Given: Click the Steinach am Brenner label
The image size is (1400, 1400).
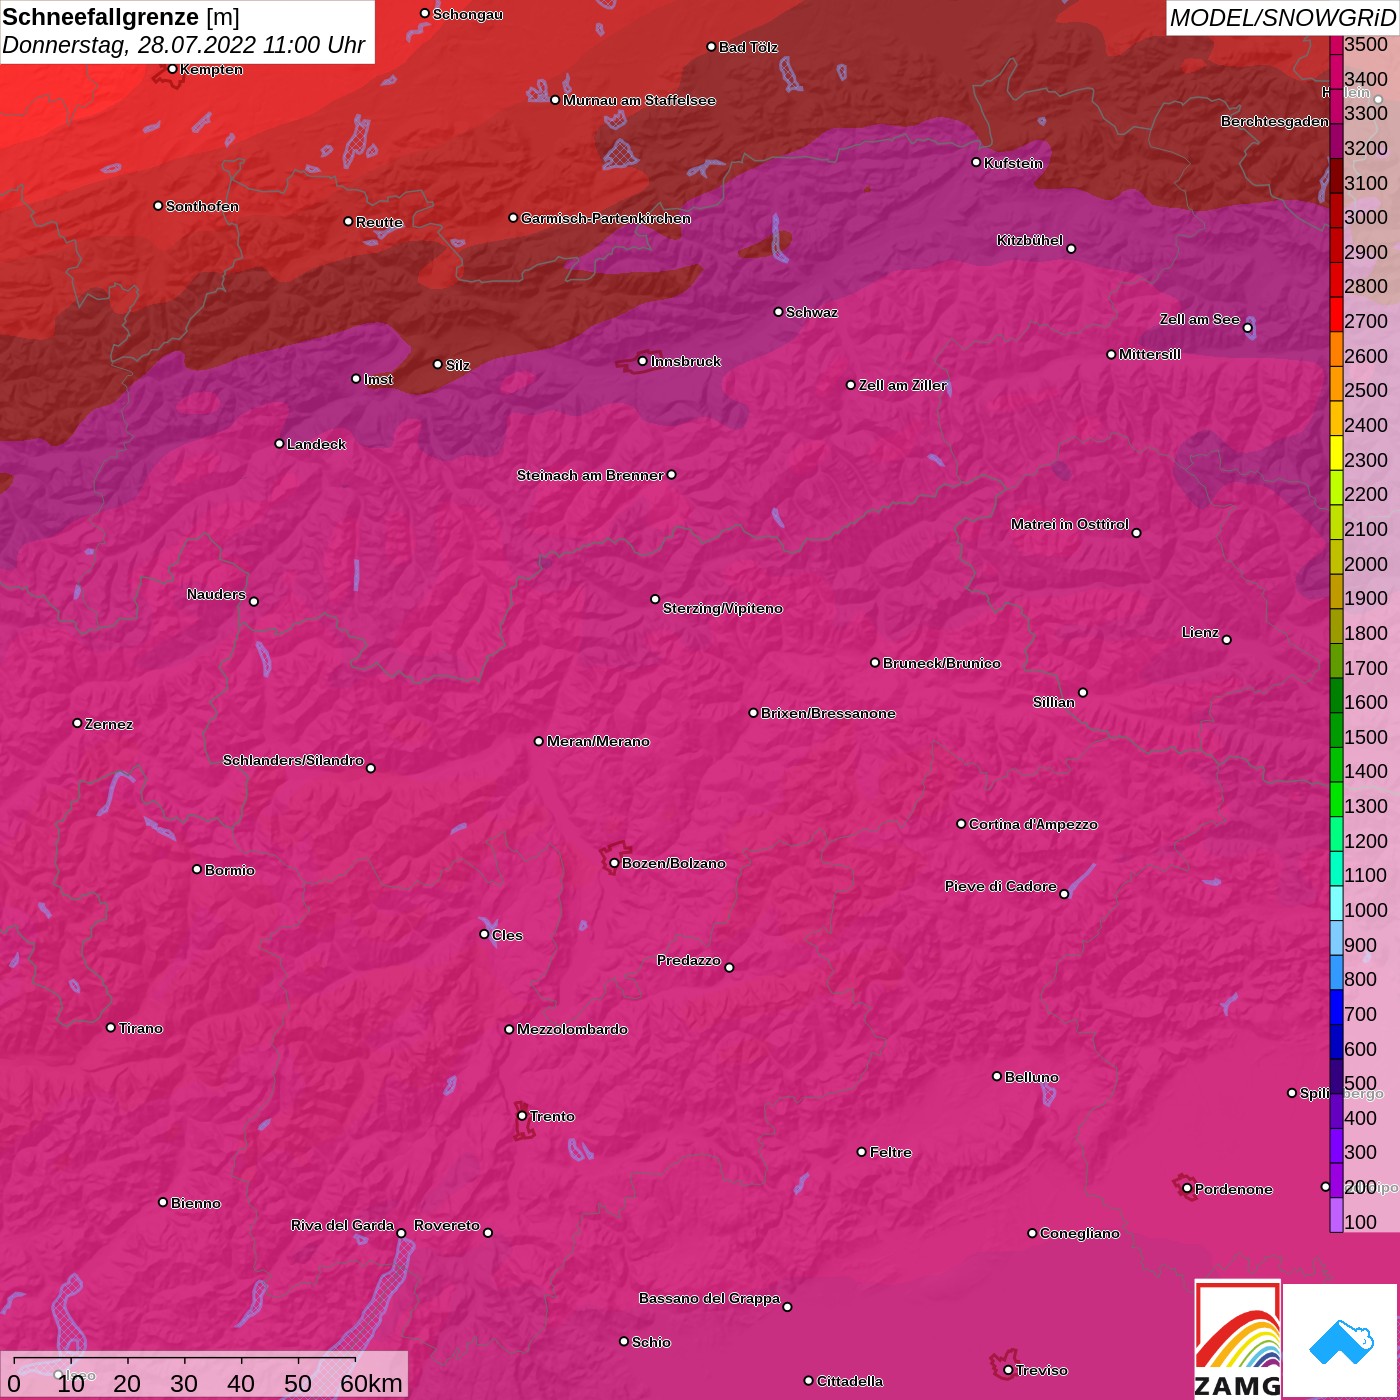Looking at the screenshot, I should 590,475.
